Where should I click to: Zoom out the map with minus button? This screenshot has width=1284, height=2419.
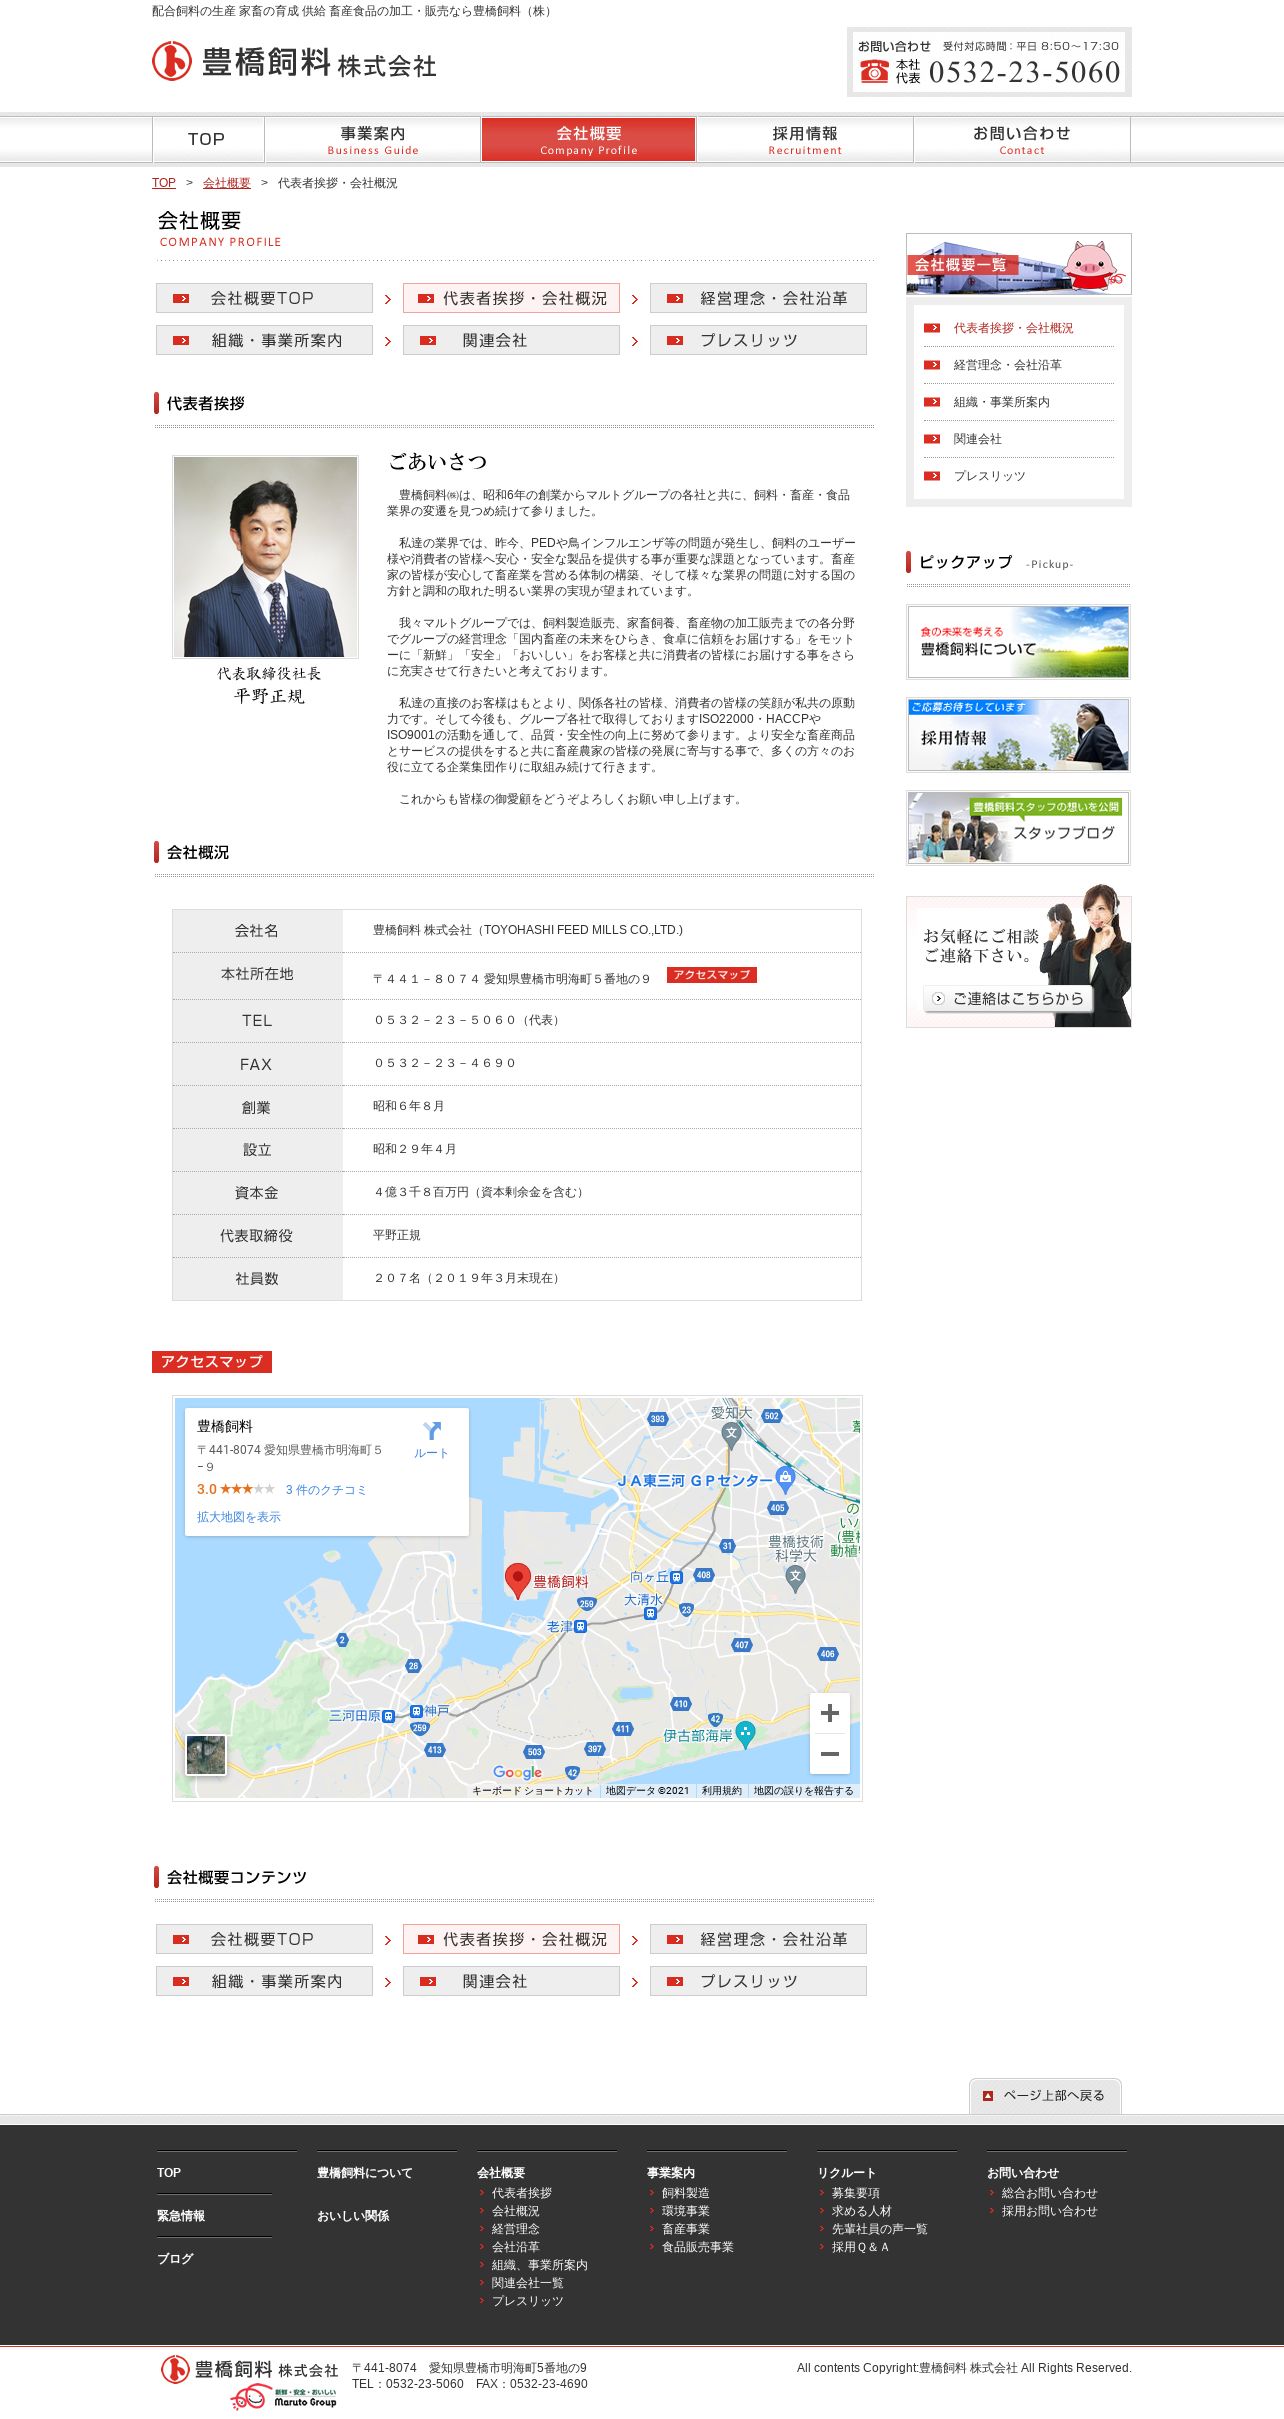829,1753
